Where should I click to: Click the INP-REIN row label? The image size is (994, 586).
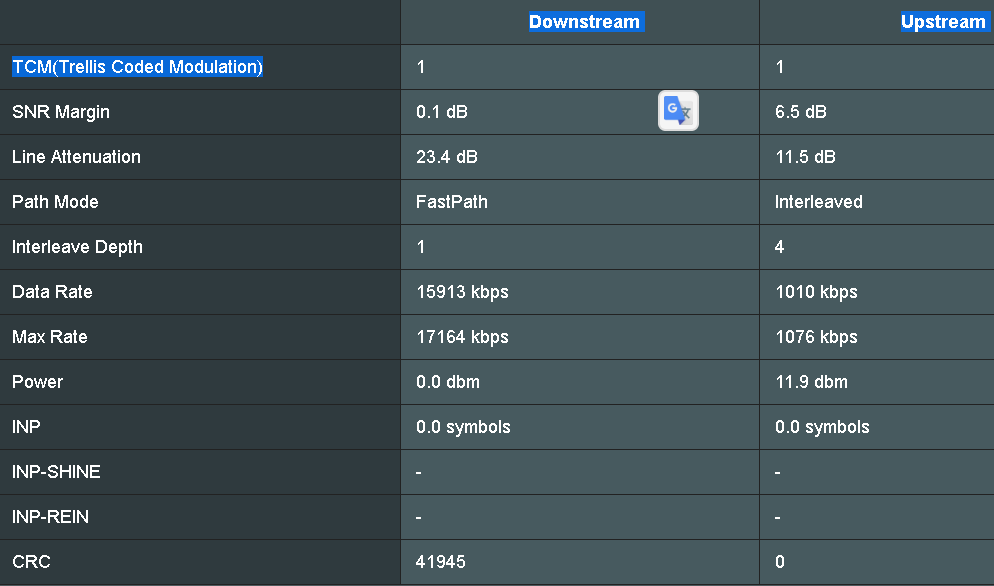click(50, 517)
